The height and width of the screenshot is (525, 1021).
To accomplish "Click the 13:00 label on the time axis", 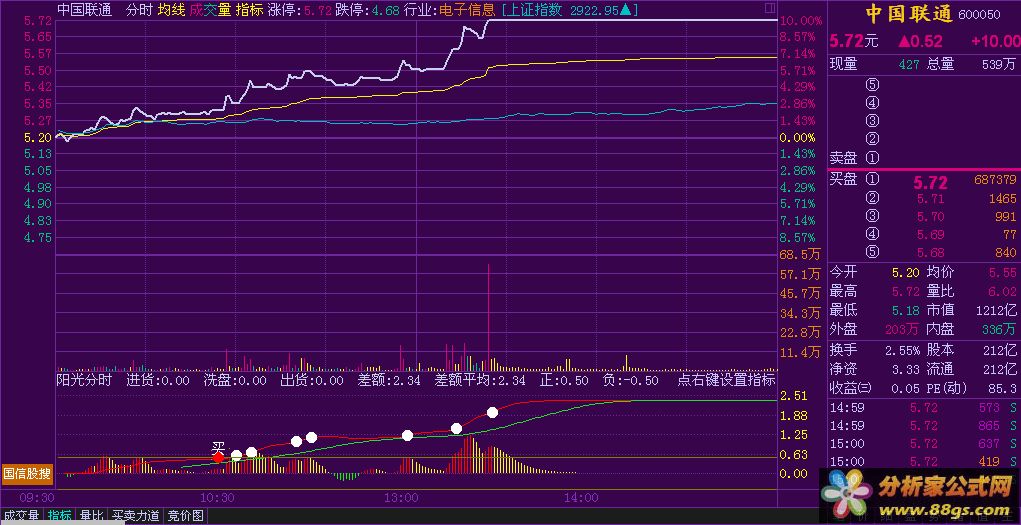I will point(401,498).
